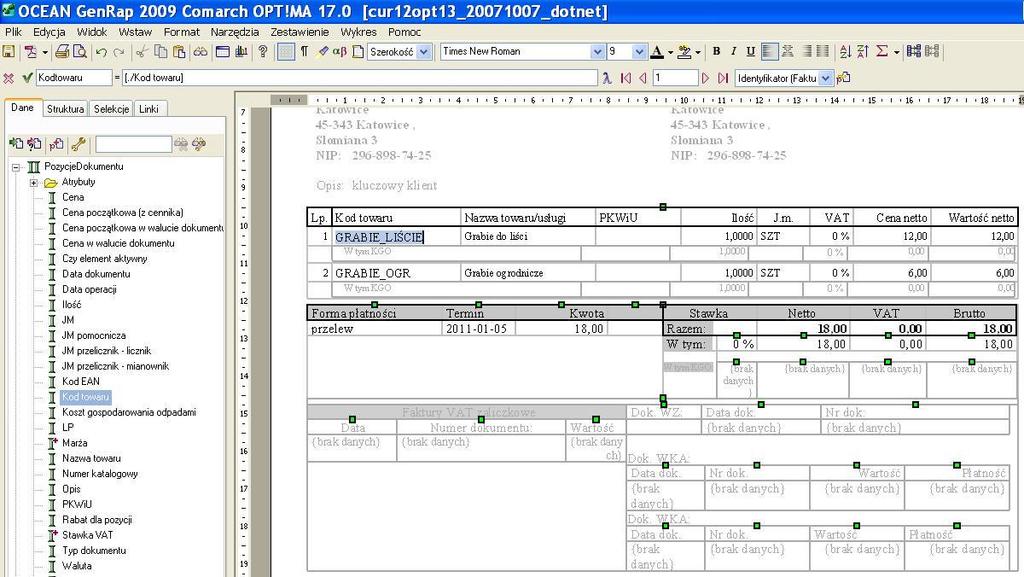Screen dimensions: 1024x577
Task: Click the Dane panel search field
Action: 133,144
